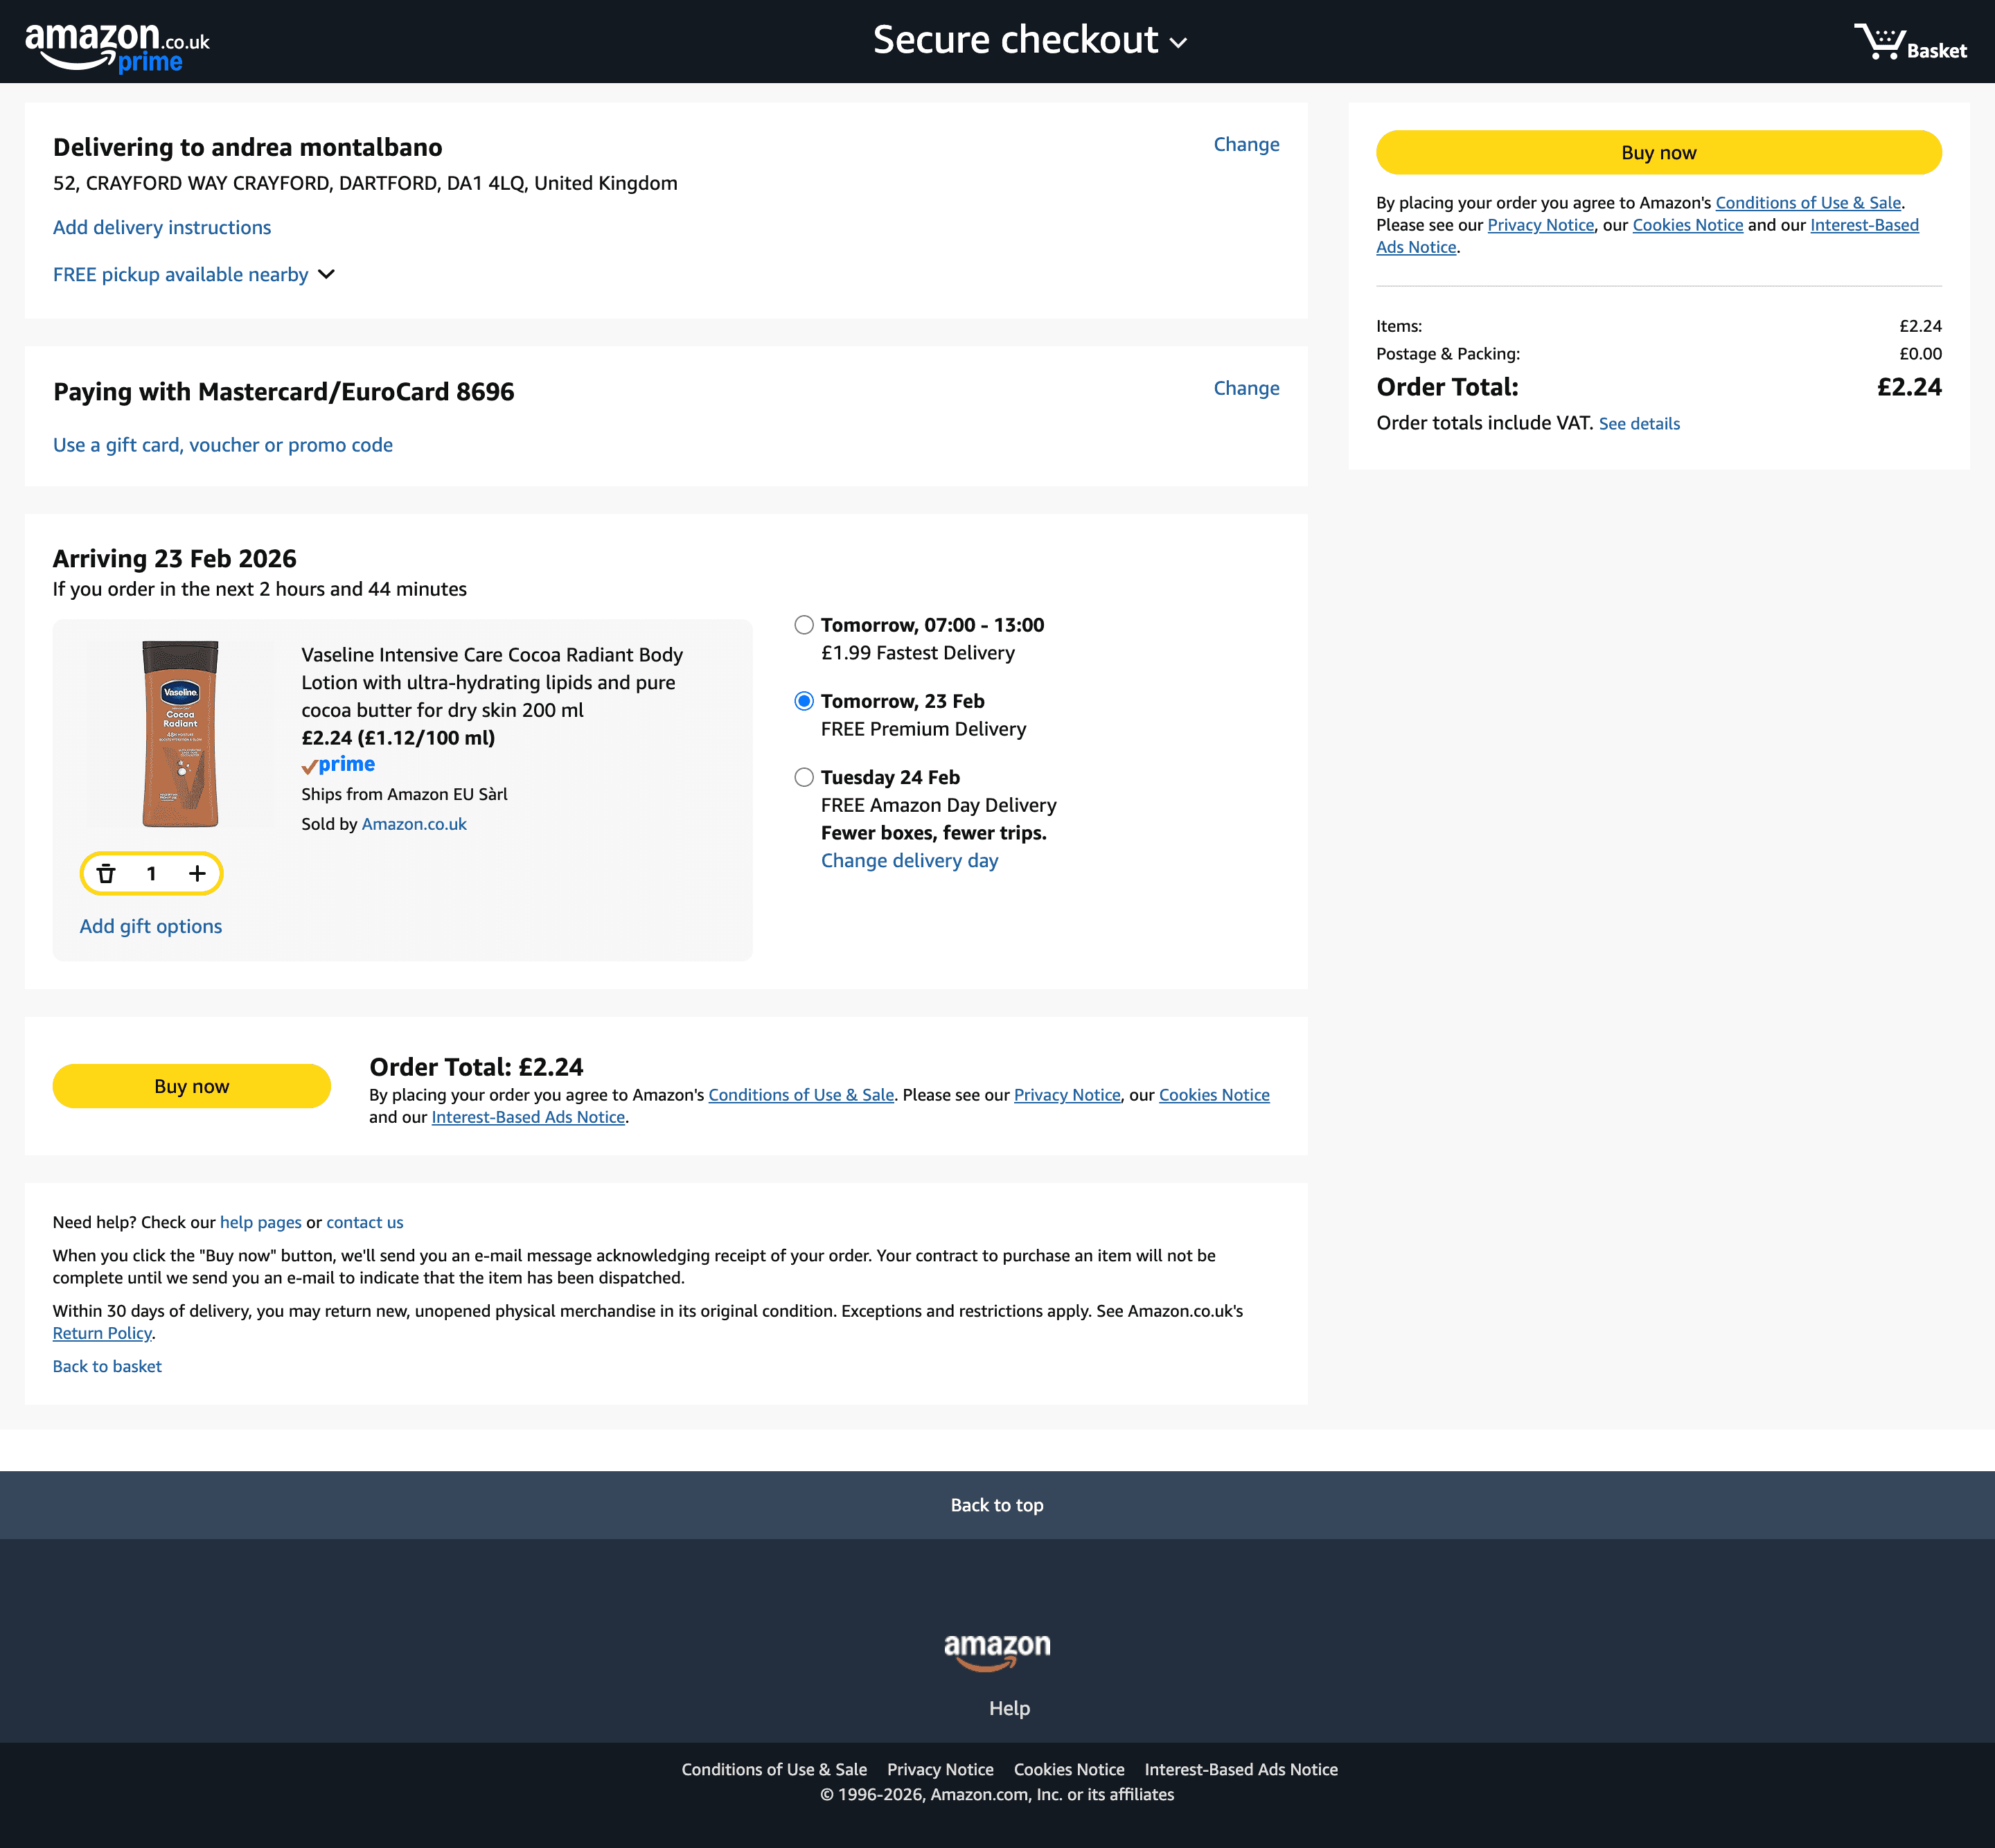Select Tomorrow 23 Feb FREE Premium Delivery
The height and width of the screenshot is (1848, 1995).
pos(804,702)
